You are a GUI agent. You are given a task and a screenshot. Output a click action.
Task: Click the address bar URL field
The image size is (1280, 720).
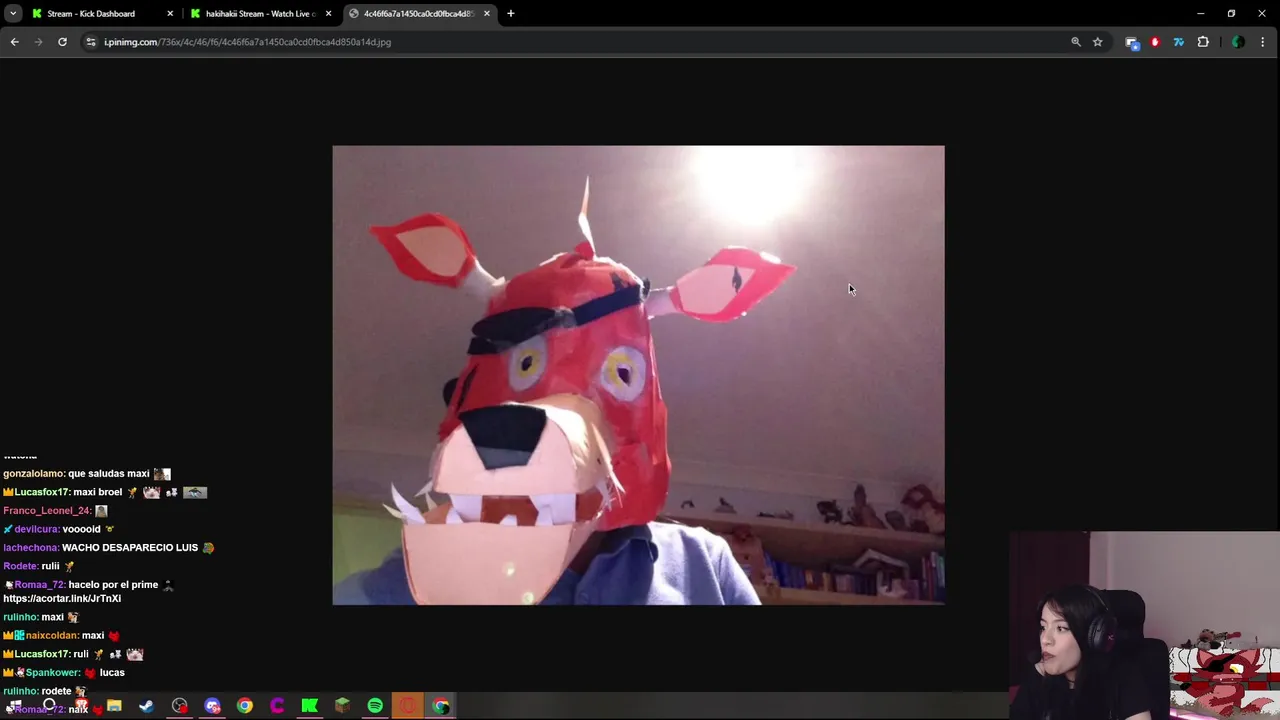tap(580, 42)
